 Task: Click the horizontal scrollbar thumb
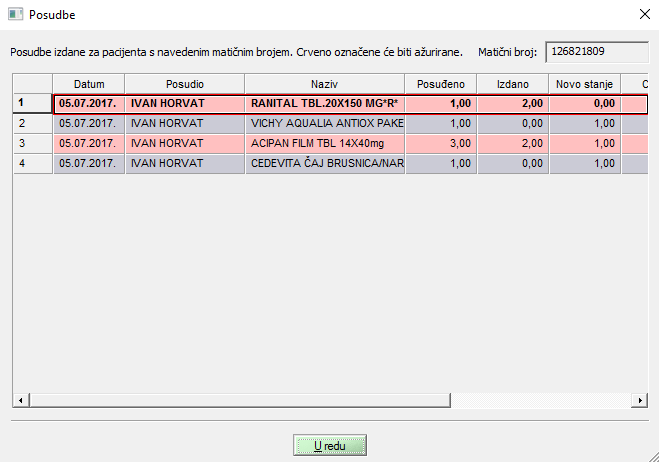(240, 400)
